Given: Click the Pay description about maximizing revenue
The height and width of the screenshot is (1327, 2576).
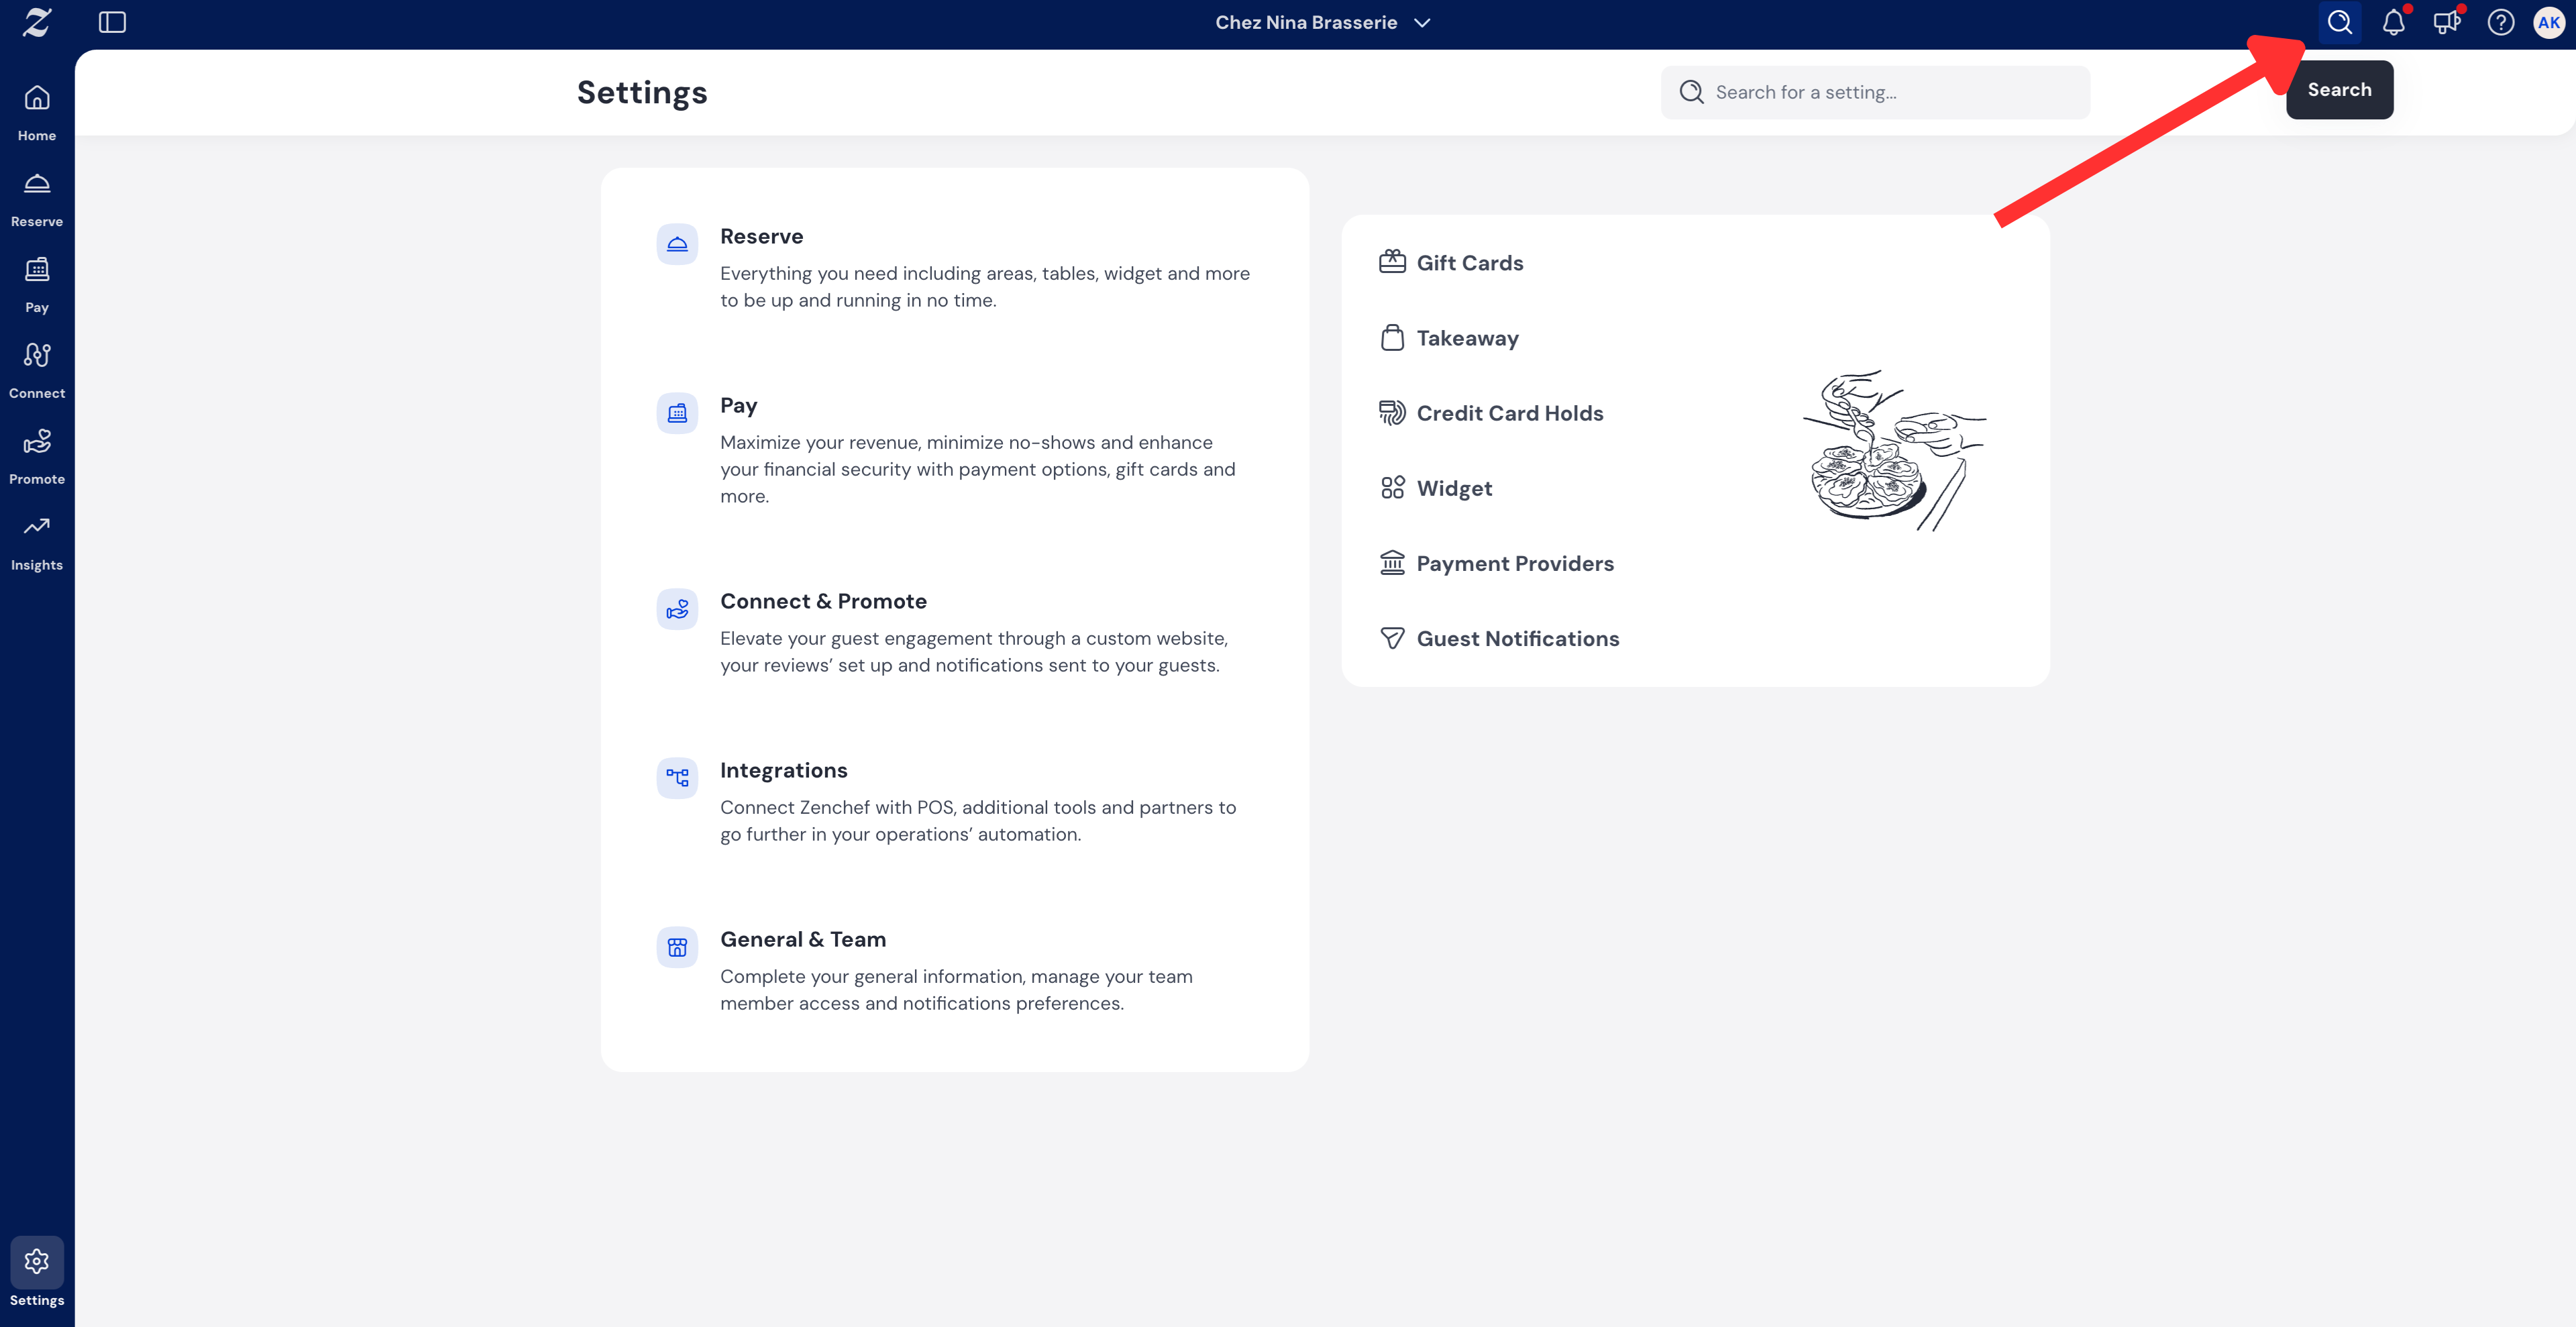Looking at the screenshot, I should tap(978, 469).
